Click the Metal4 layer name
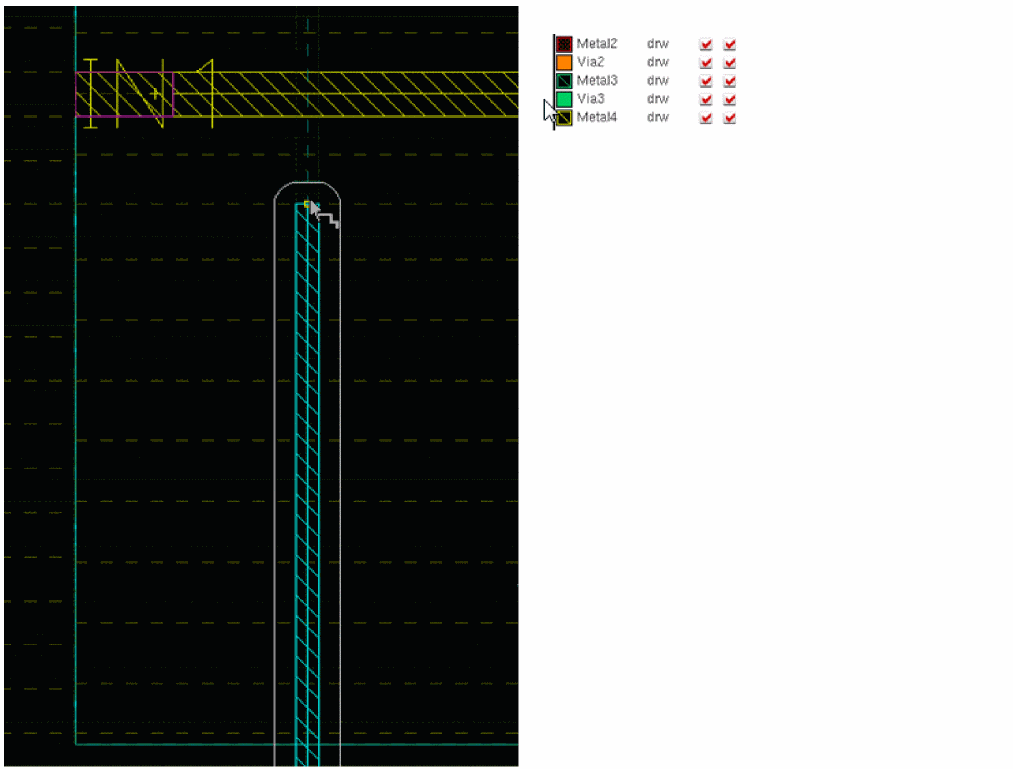The width and height of the screenshot is (1013, 769). coord(597,118)
